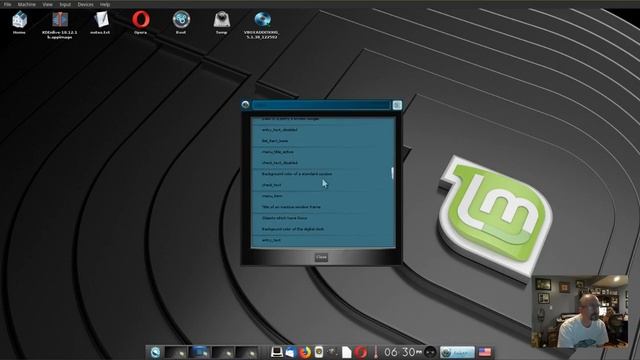Select 'Title of an inactive window frame' row
Screen dimensions: 640x360
322,207
